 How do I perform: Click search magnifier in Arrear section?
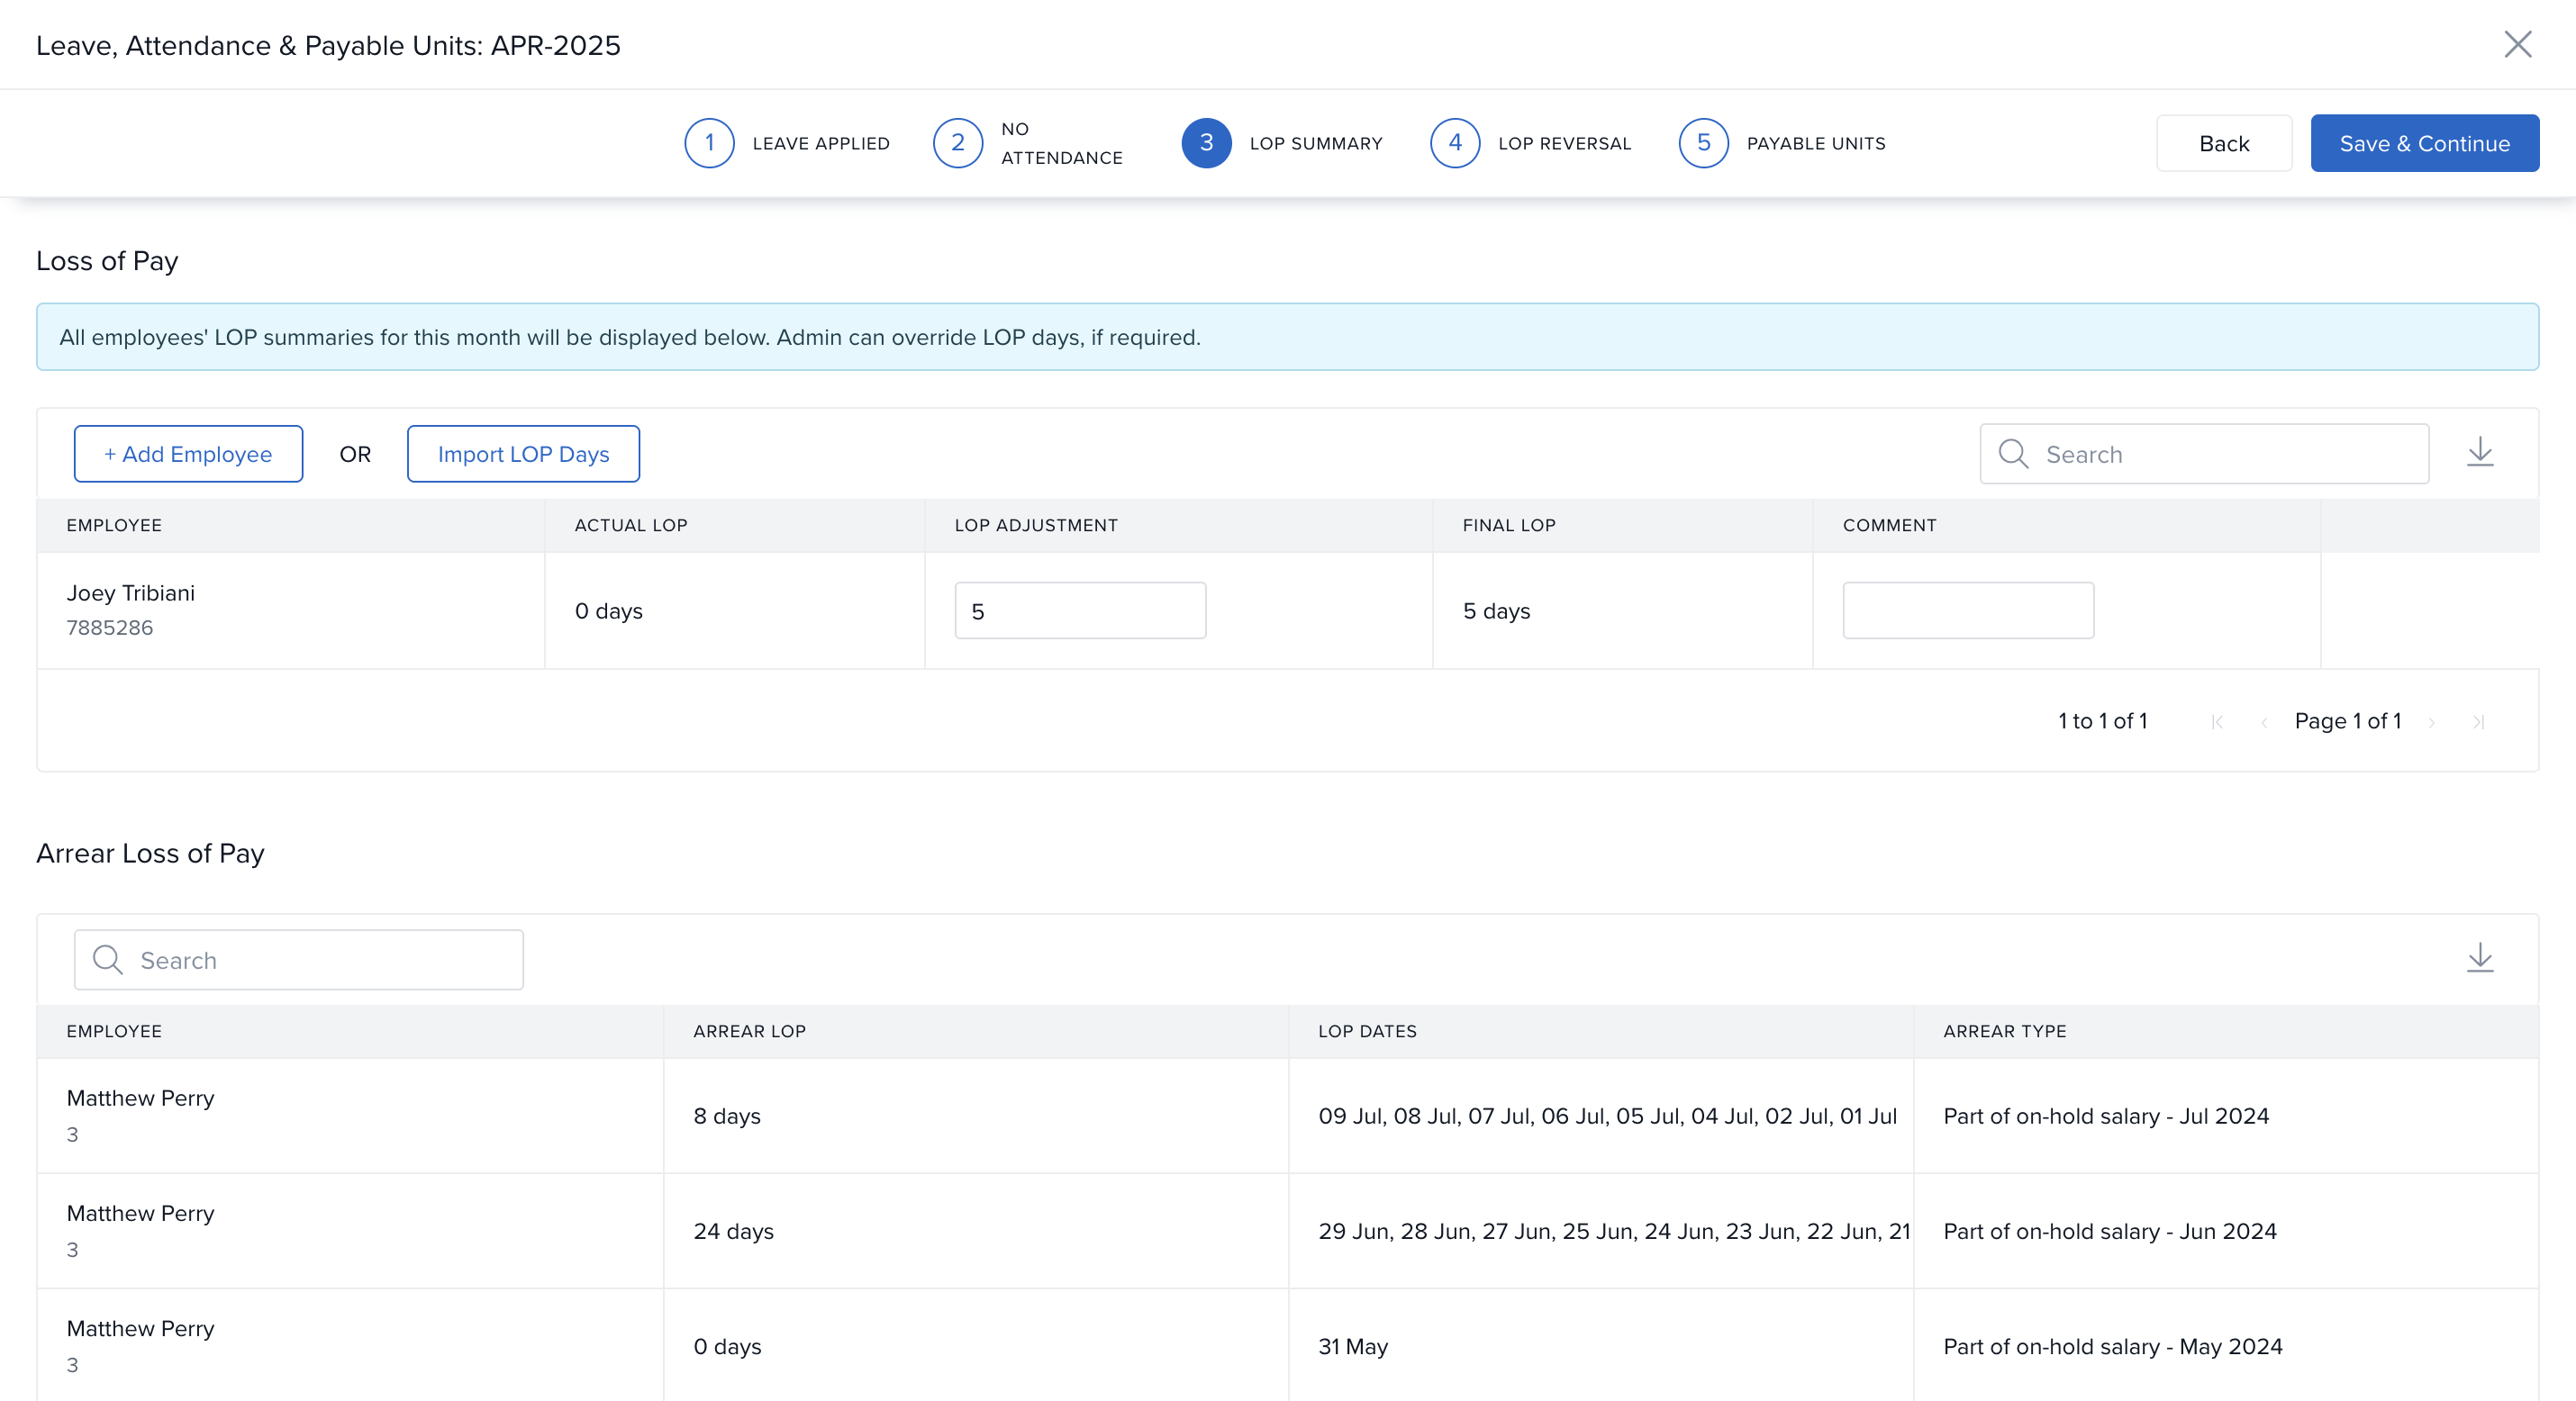point(108,960)
